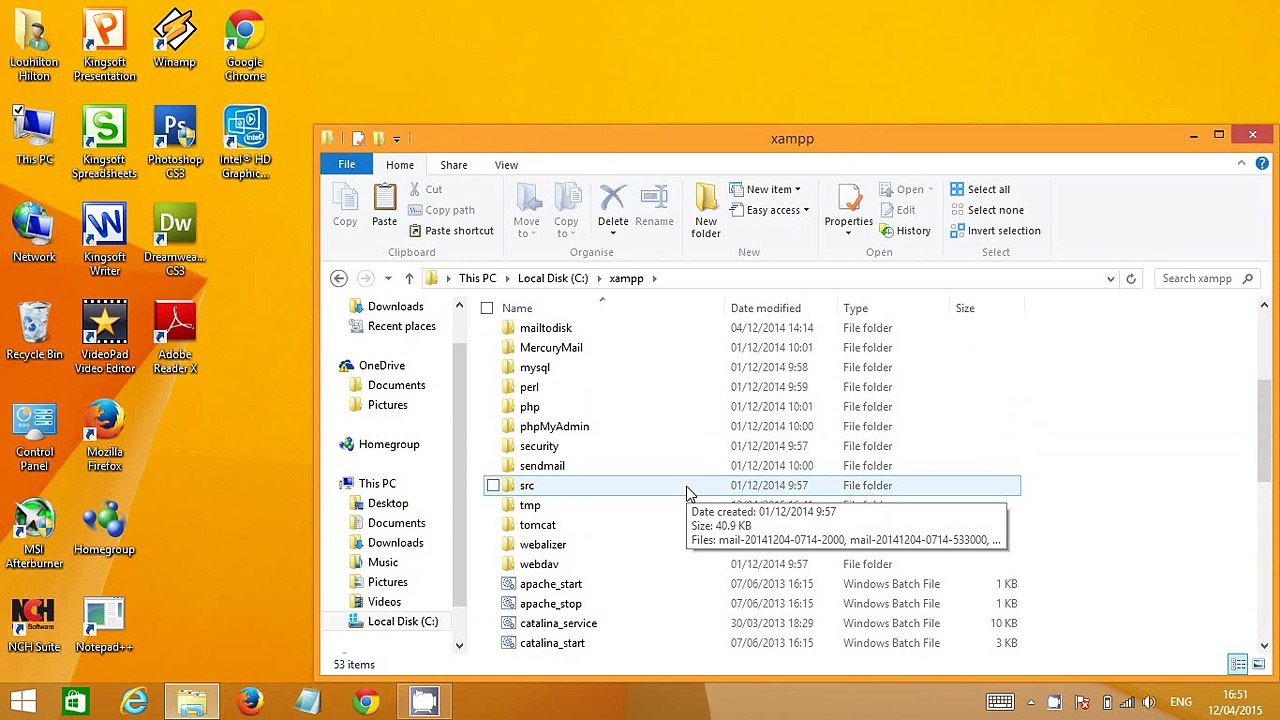
Task: Click the Notepad++ desktop icon
Action: (x=104, y=626)
